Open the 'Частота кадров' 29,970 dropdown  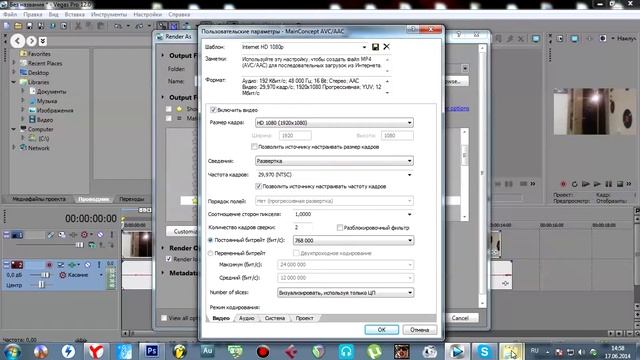tap(409, 175)
